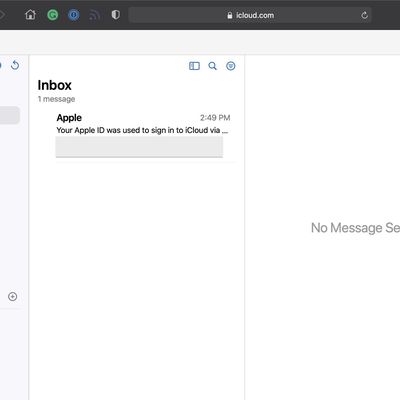Open the privacy shield report icon
The width and height of the screenshot is (400, 400).
pos(116,15)
